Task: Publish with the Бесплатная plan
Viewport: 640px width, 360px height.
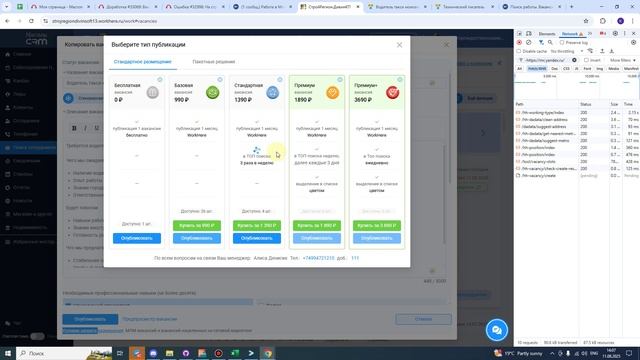Action: click(x=137, y=238)
